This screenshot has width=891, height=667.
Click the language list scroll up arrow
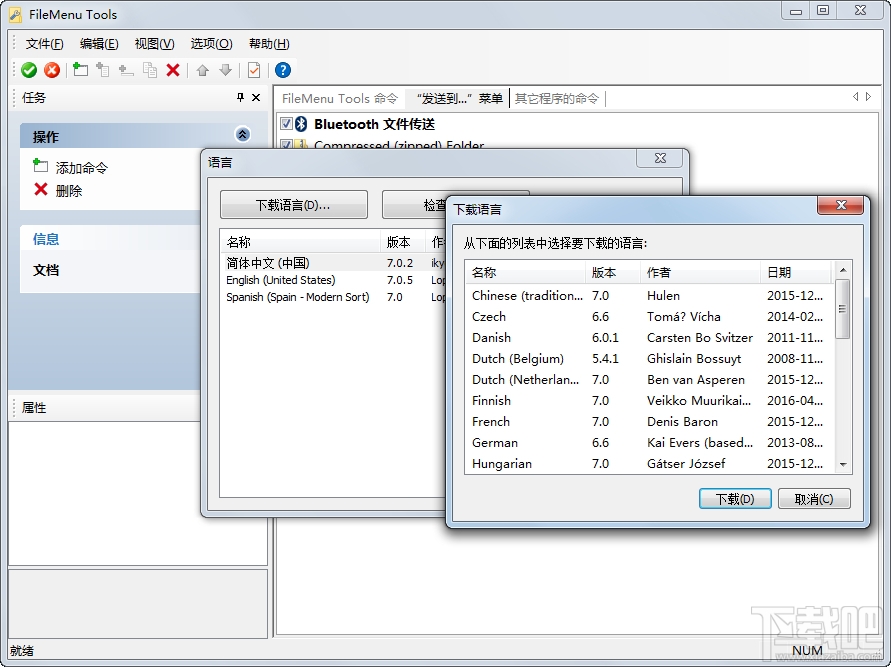[843, 270]
